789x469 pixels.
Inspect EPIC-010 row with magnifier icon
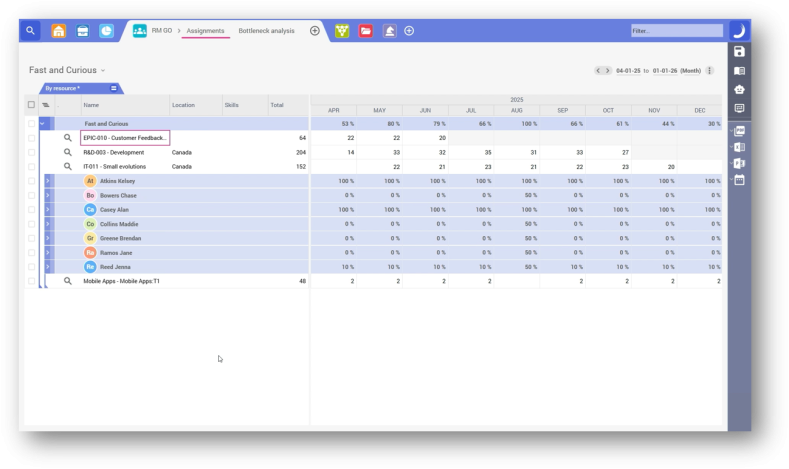[67, 138]
